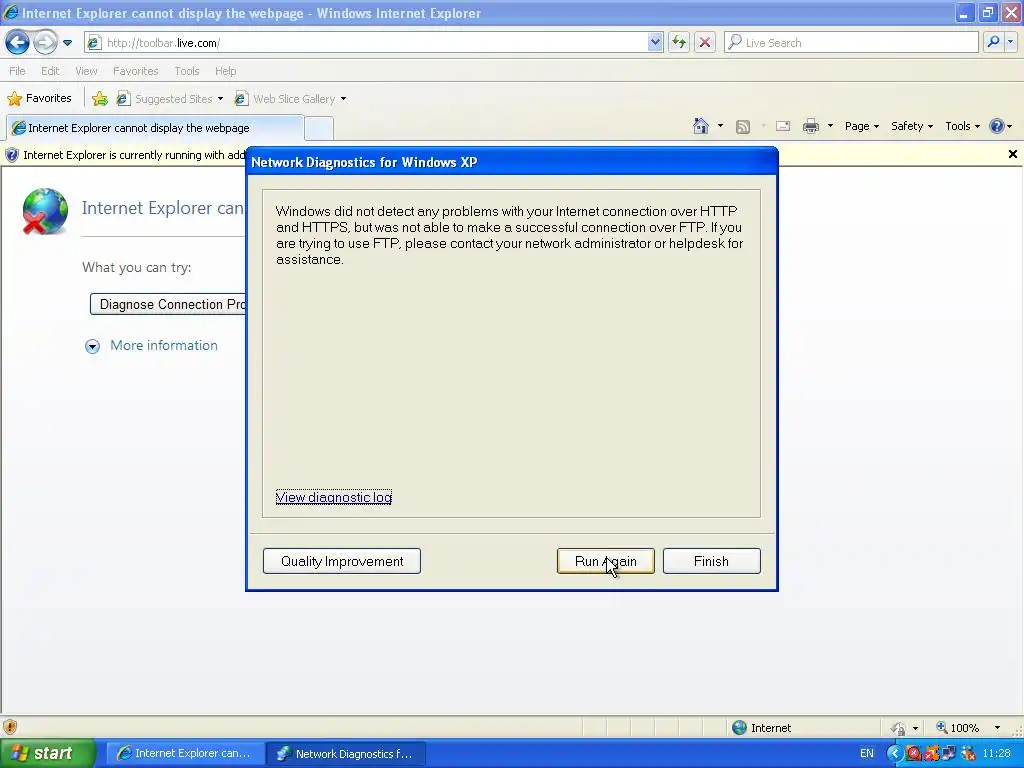Image resolution: width=1024 pixels, height=768 pixels.
Task: Open the Page command bar menu
Action: [x=861, y=127]
